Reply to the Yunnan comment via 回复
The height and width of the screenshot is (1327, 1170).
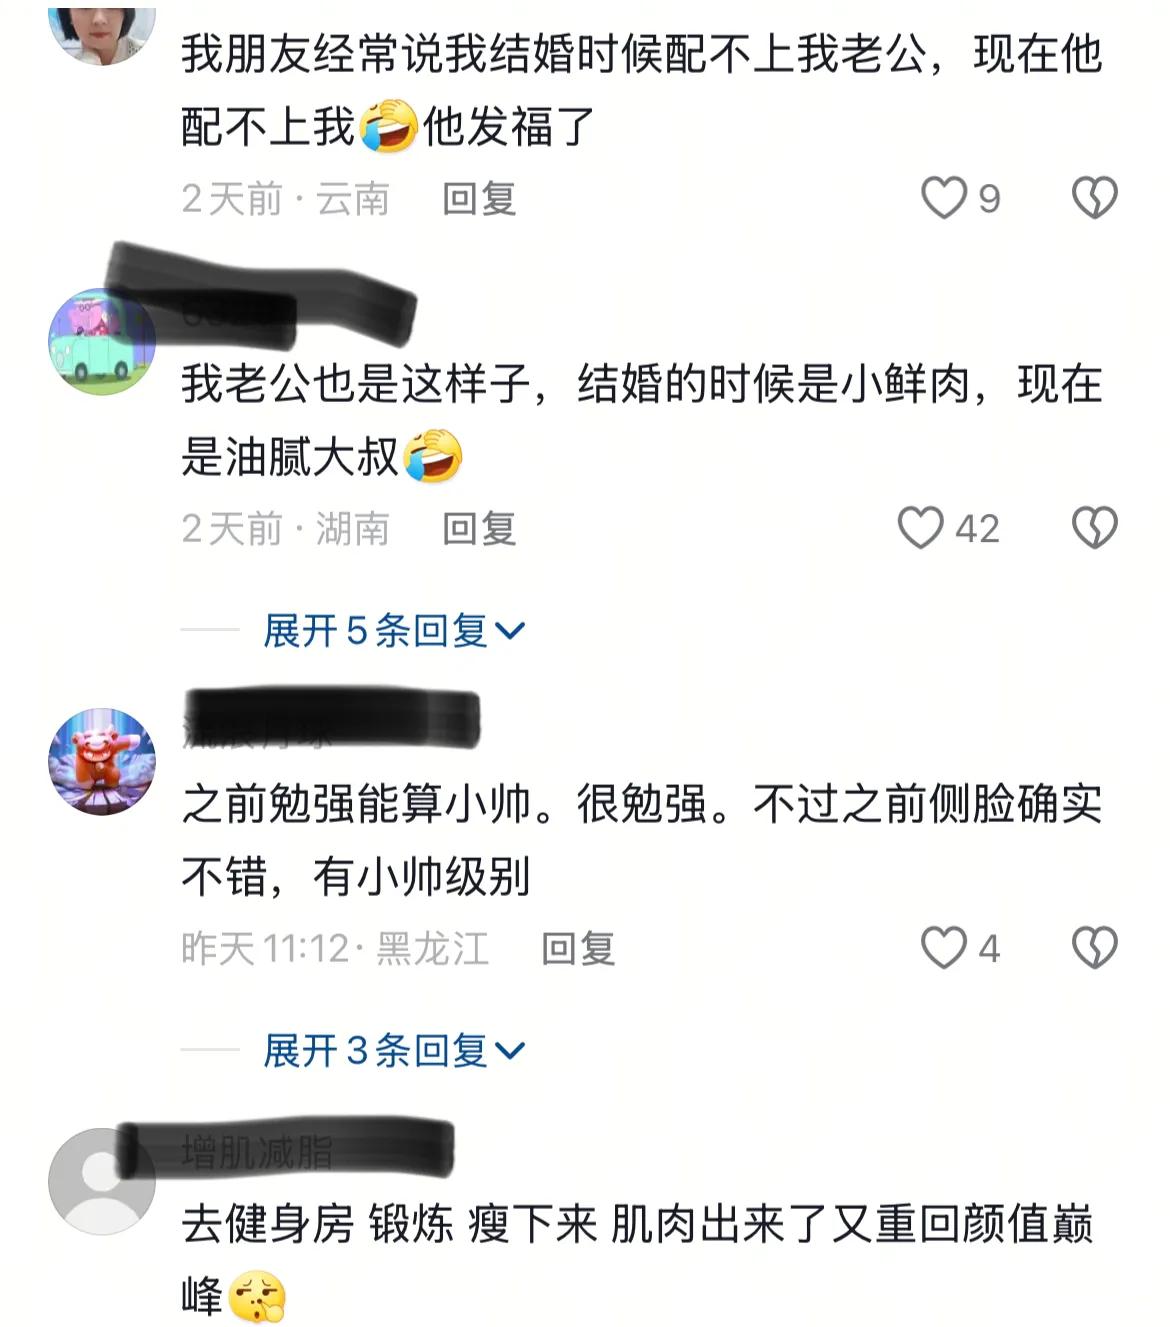[x=479, y=199]
